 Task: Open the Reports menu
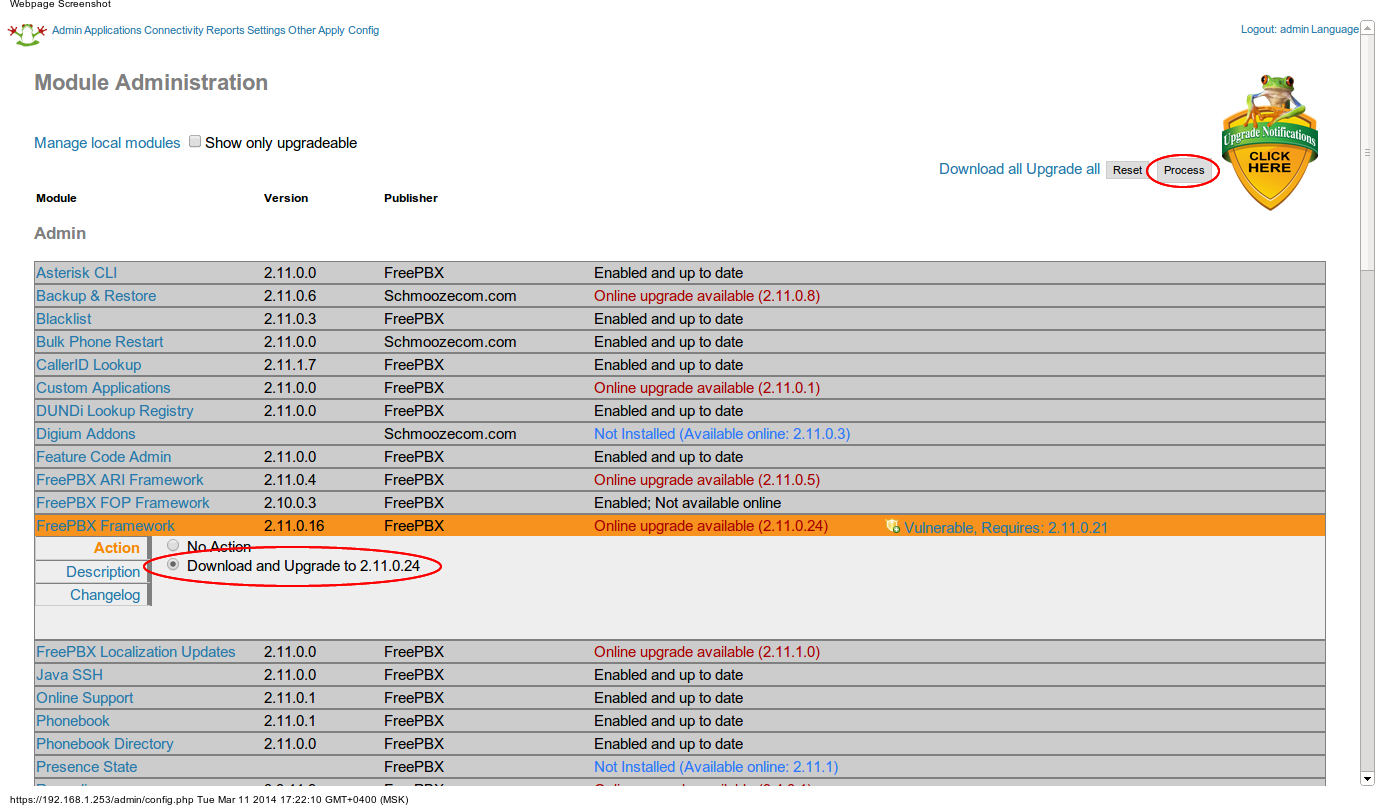(225, 30)
